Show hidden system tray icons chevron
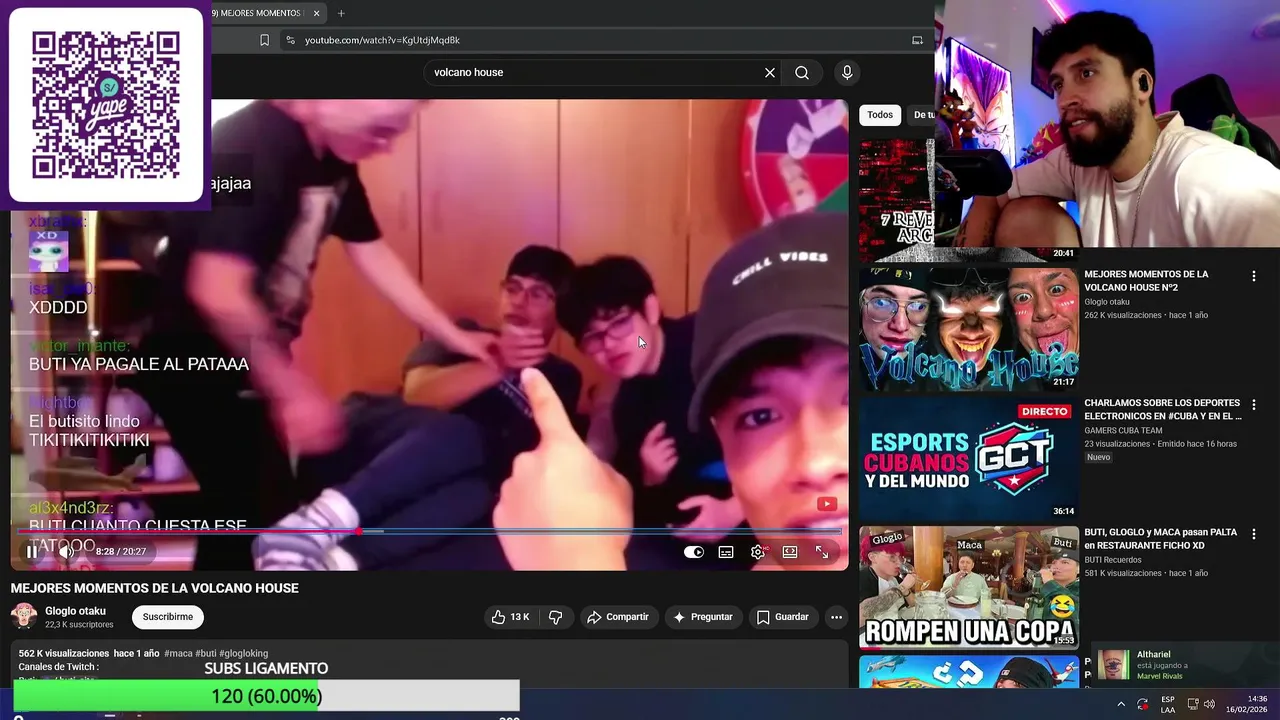This screenshot has width=1280, height=720. [1121, 704]
